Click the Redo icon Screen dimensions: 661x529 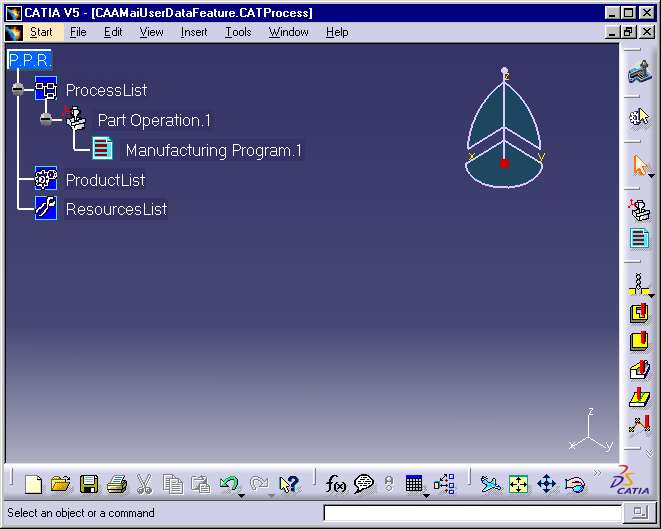pyautogui.click(x=259, y=483)
